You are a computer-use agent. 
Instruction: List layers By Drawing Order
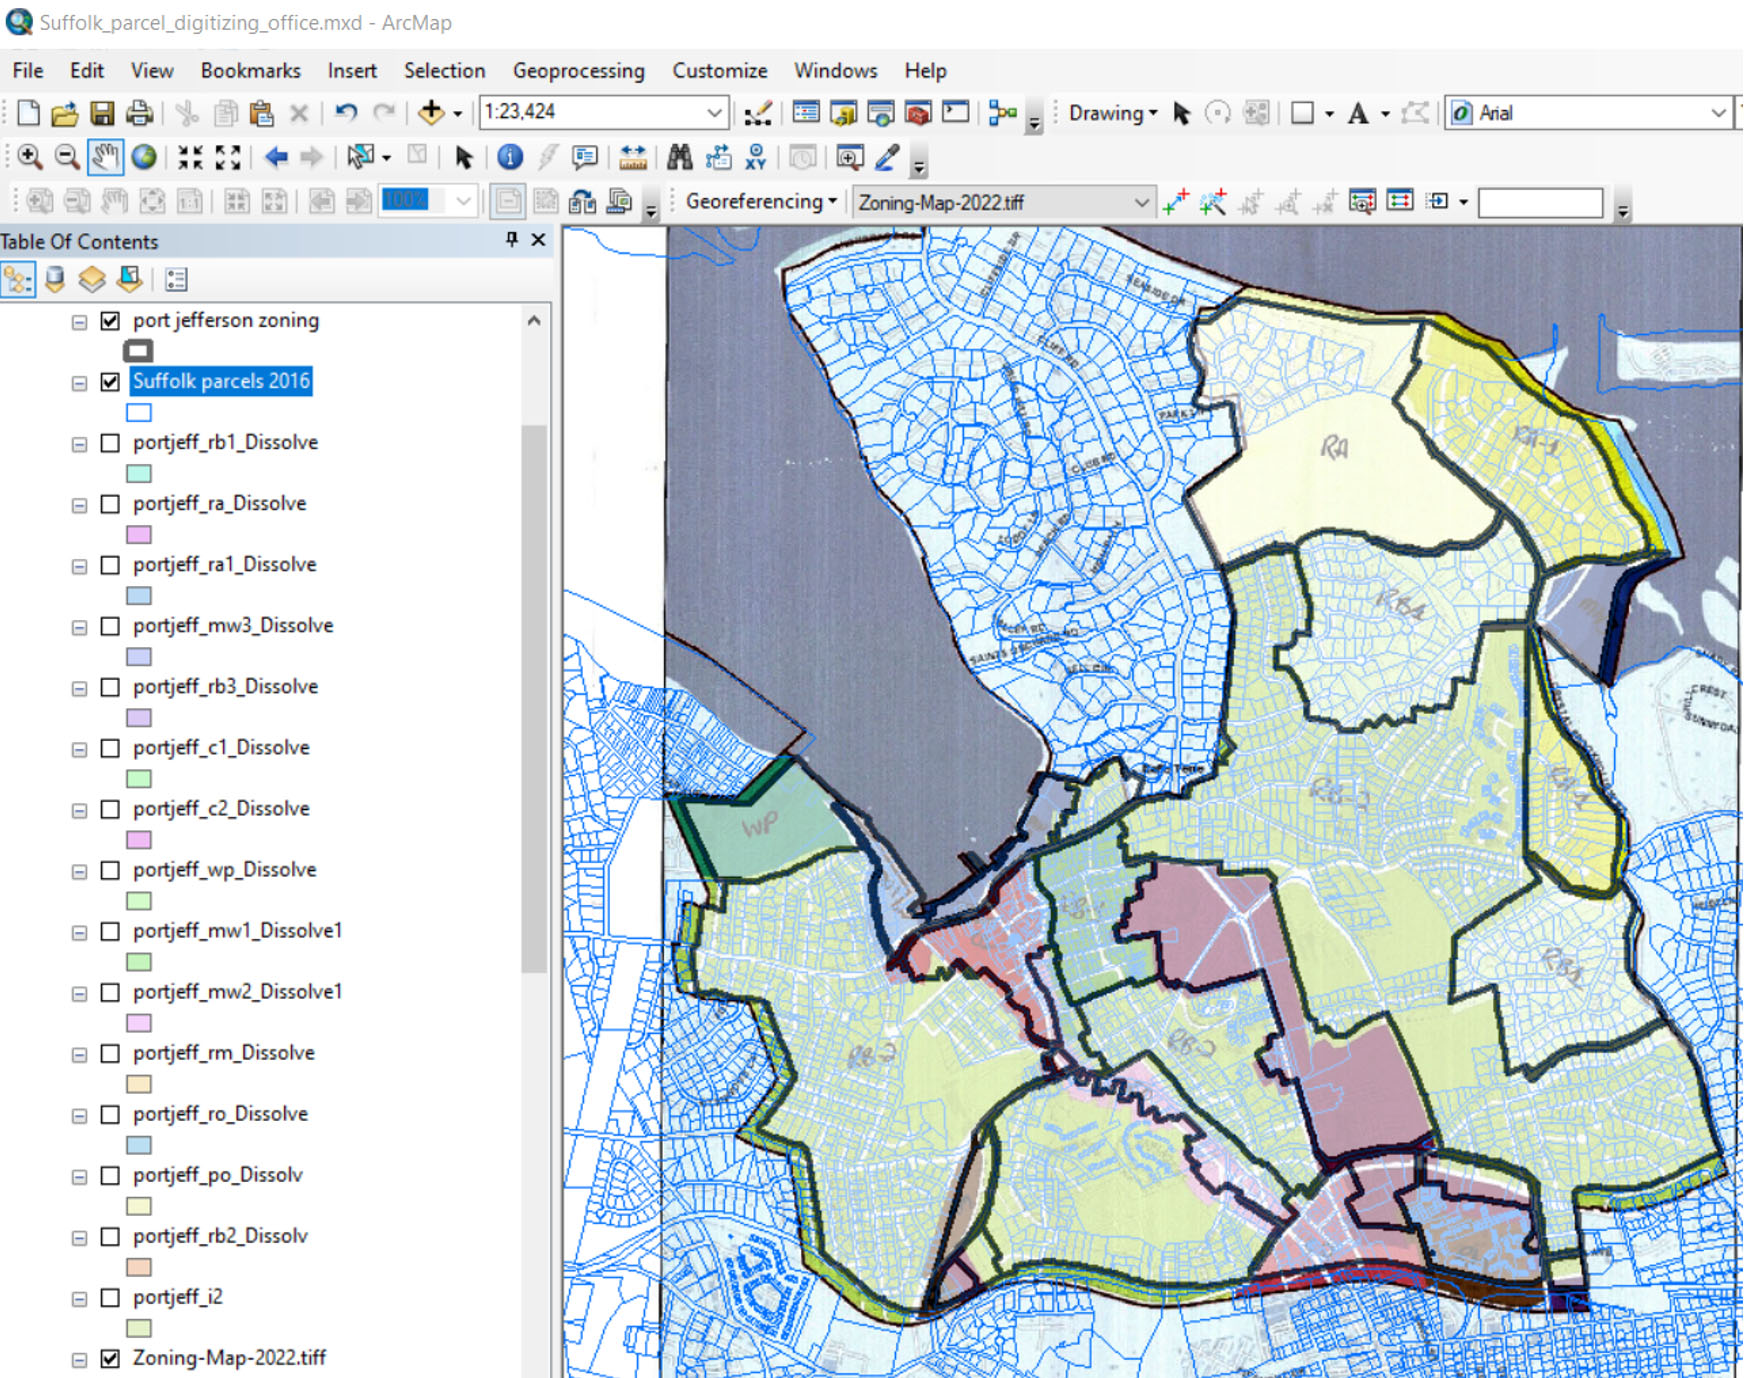[x=18, y=280]
